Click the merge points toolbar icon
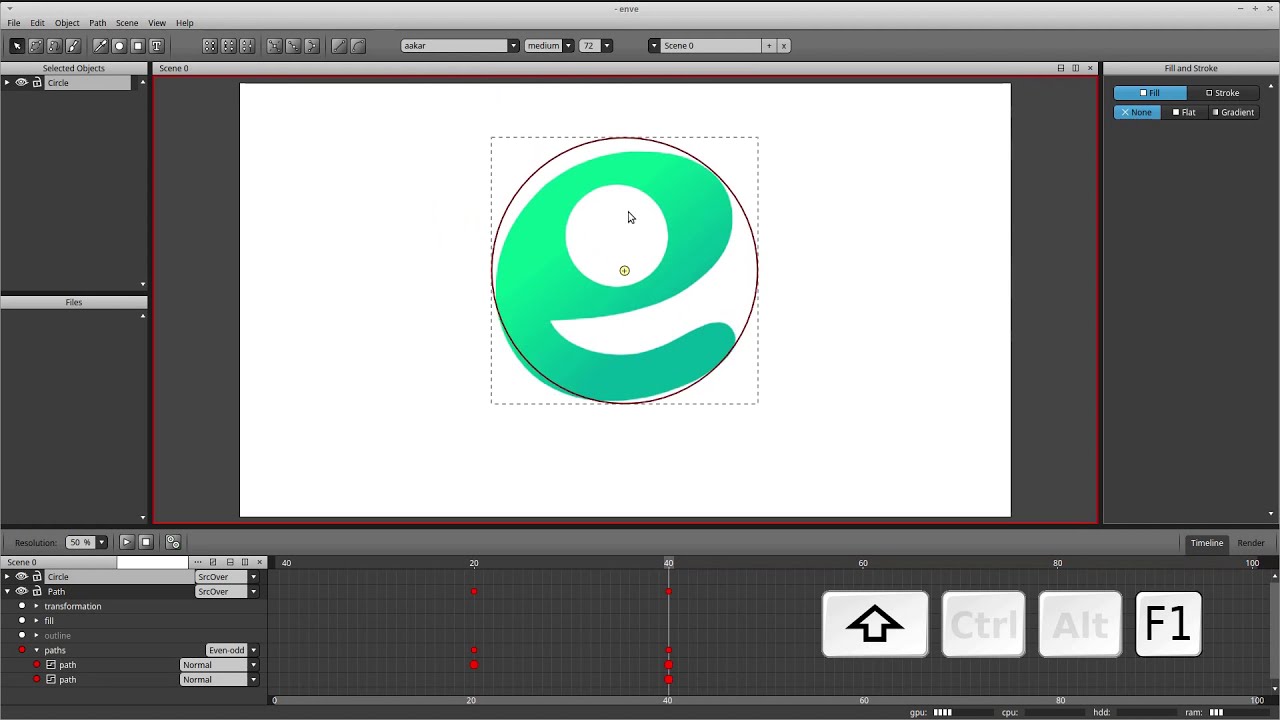1280x720 pixels. [311, 46]
